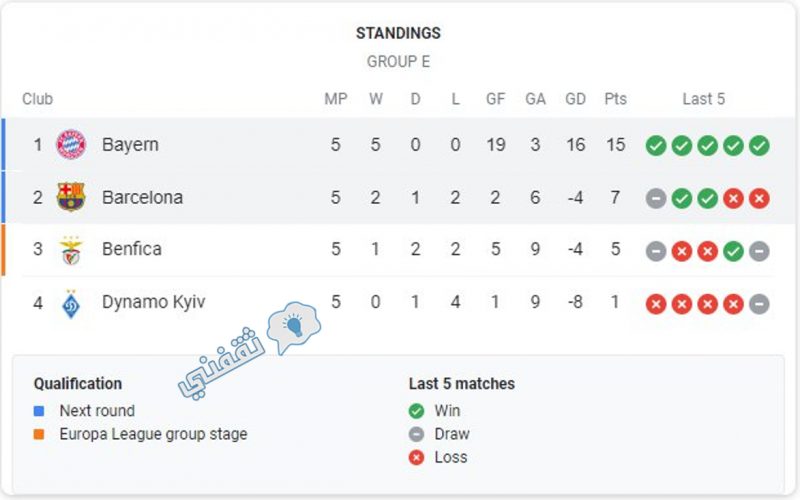
Task: Click Barcelona's last red loss icon
Action: [x=759, y=198]
